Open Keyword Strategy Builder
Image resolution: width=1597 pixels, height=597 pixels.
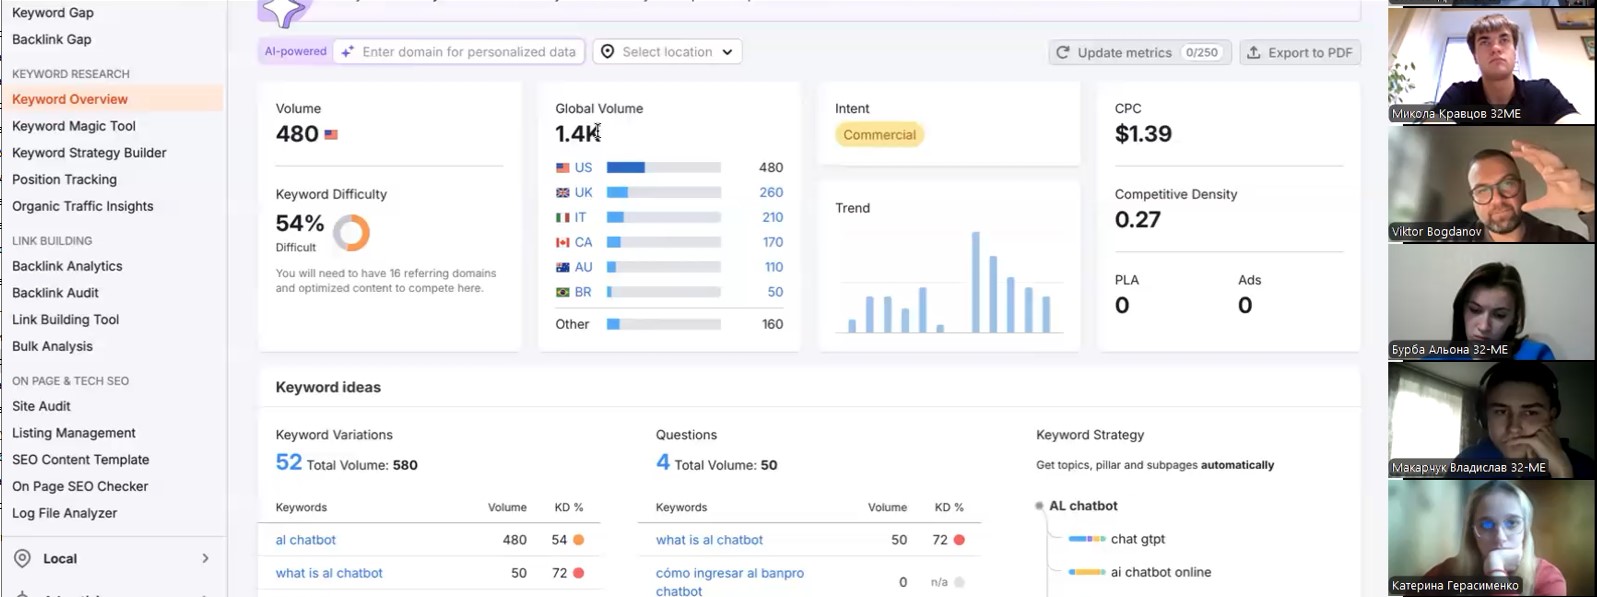pos(89,153)
